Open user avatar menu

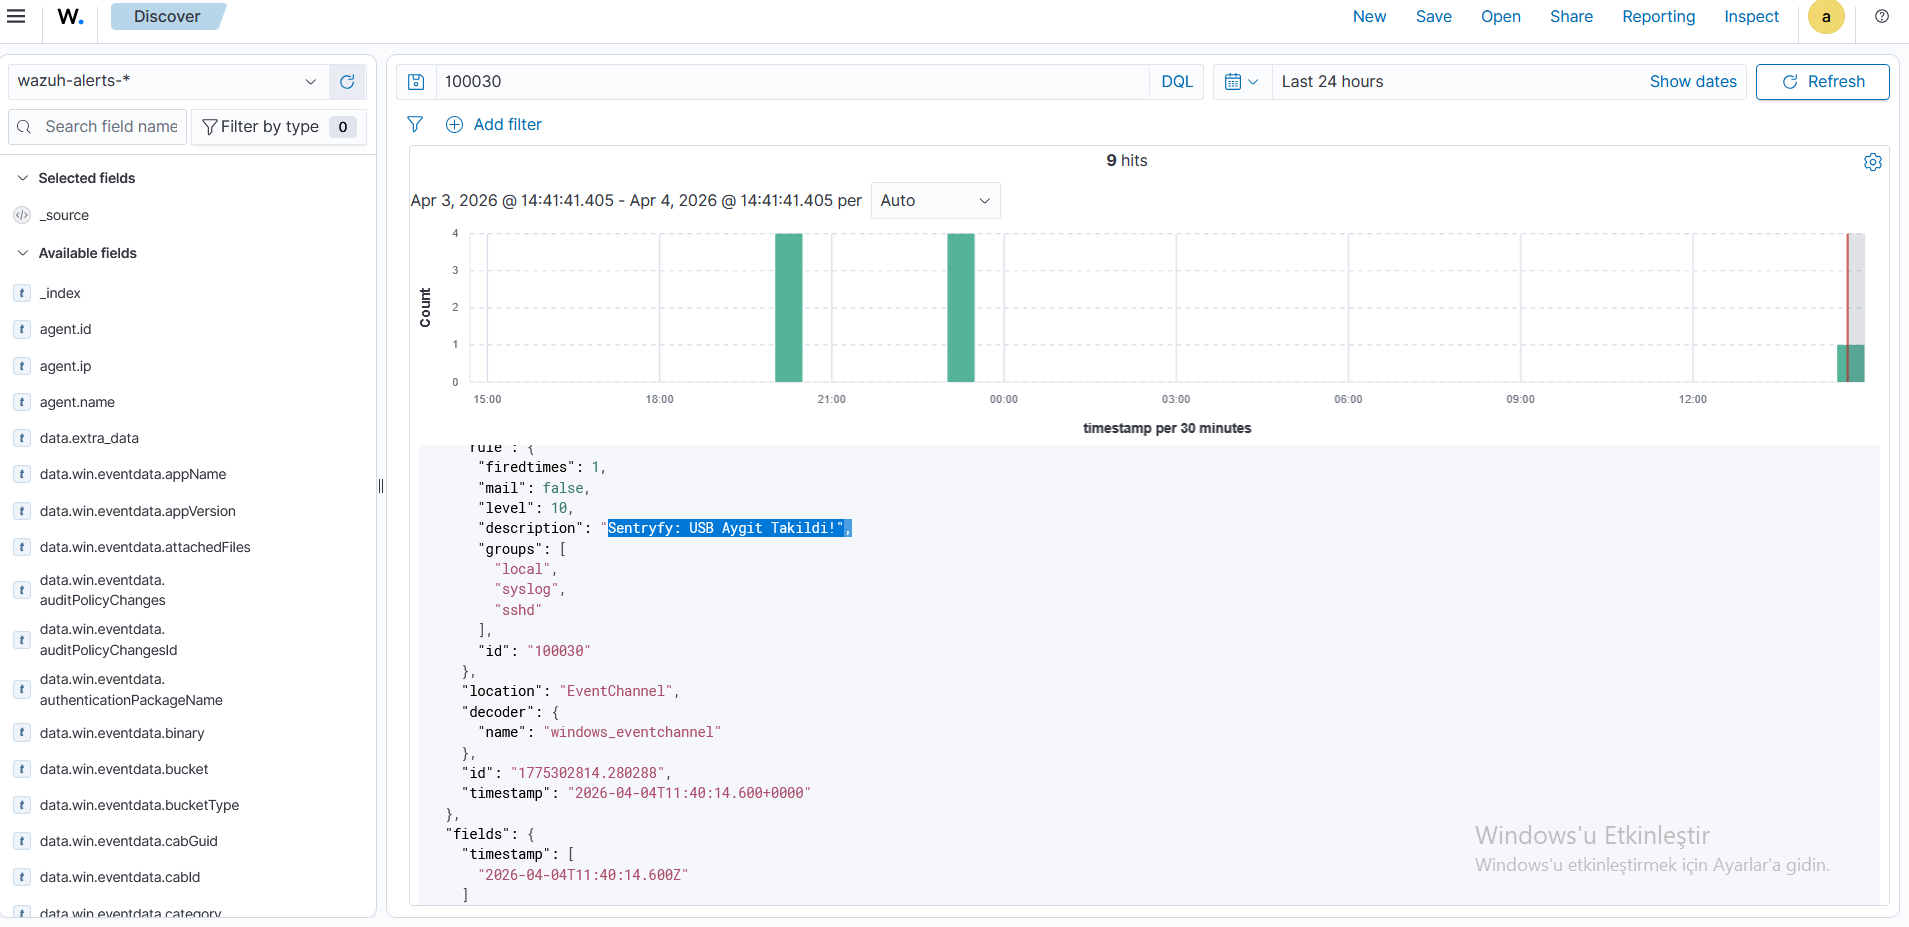[x=1825, y=17]
